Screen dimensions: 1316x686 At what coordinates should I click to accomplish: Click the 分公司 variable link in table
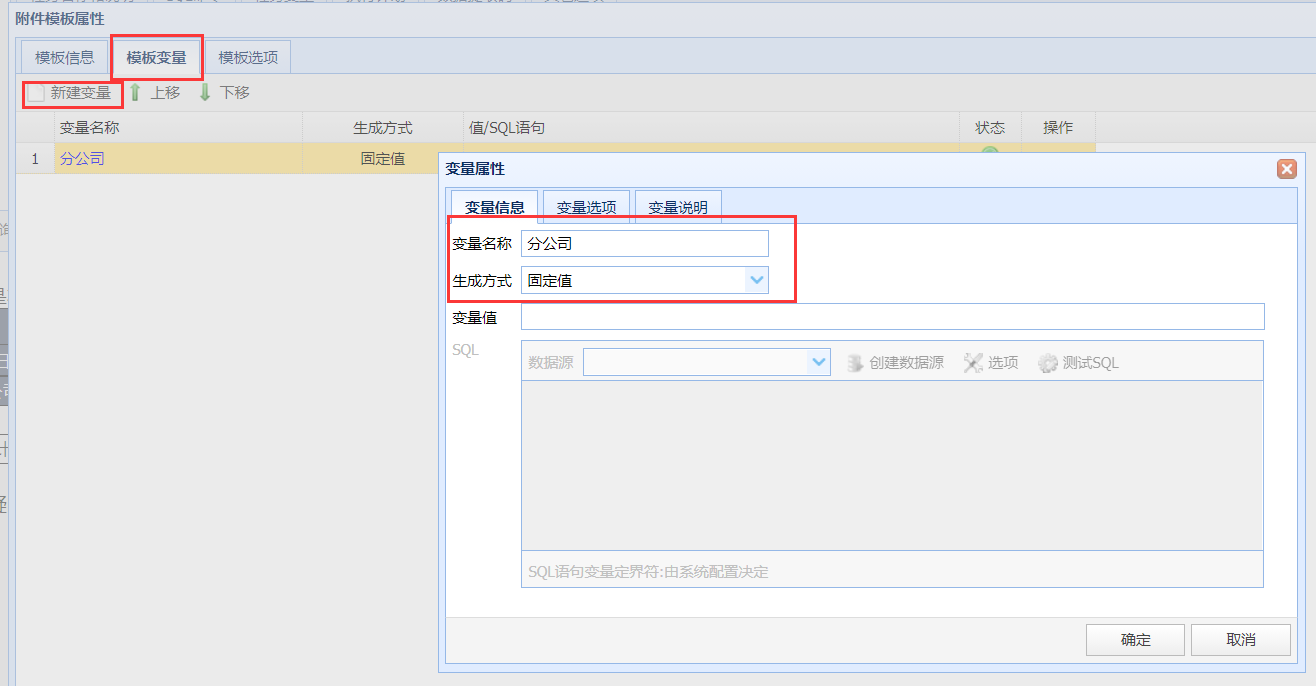(x=82, y=158)
